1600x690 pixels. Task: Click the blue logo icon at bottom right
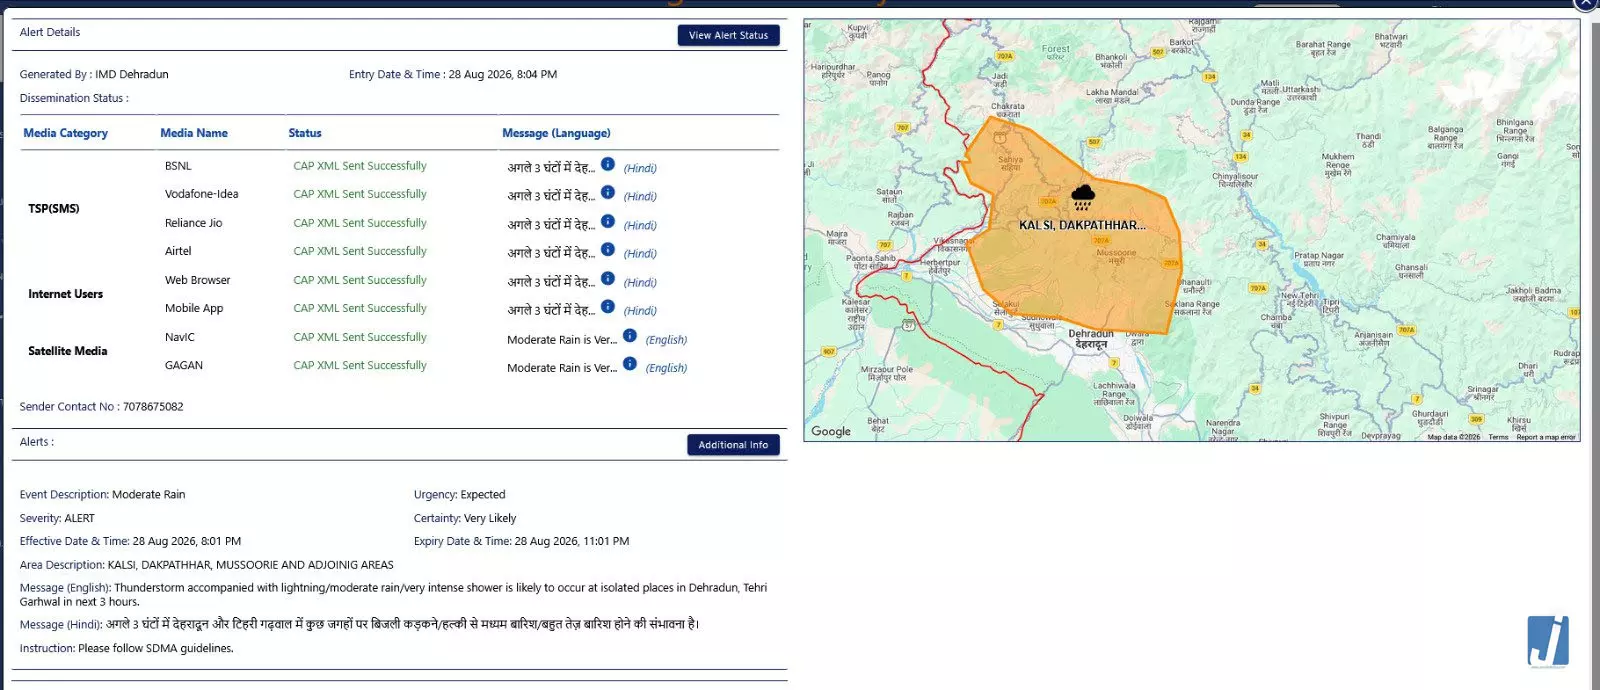click(x=1548, y=642)
